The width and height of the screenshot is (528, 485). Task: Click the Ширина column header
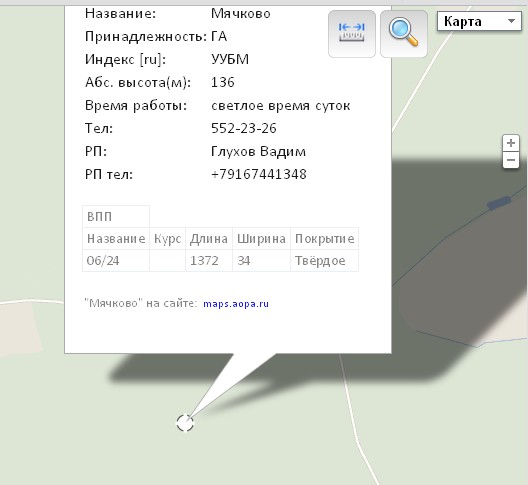[261, 239]
